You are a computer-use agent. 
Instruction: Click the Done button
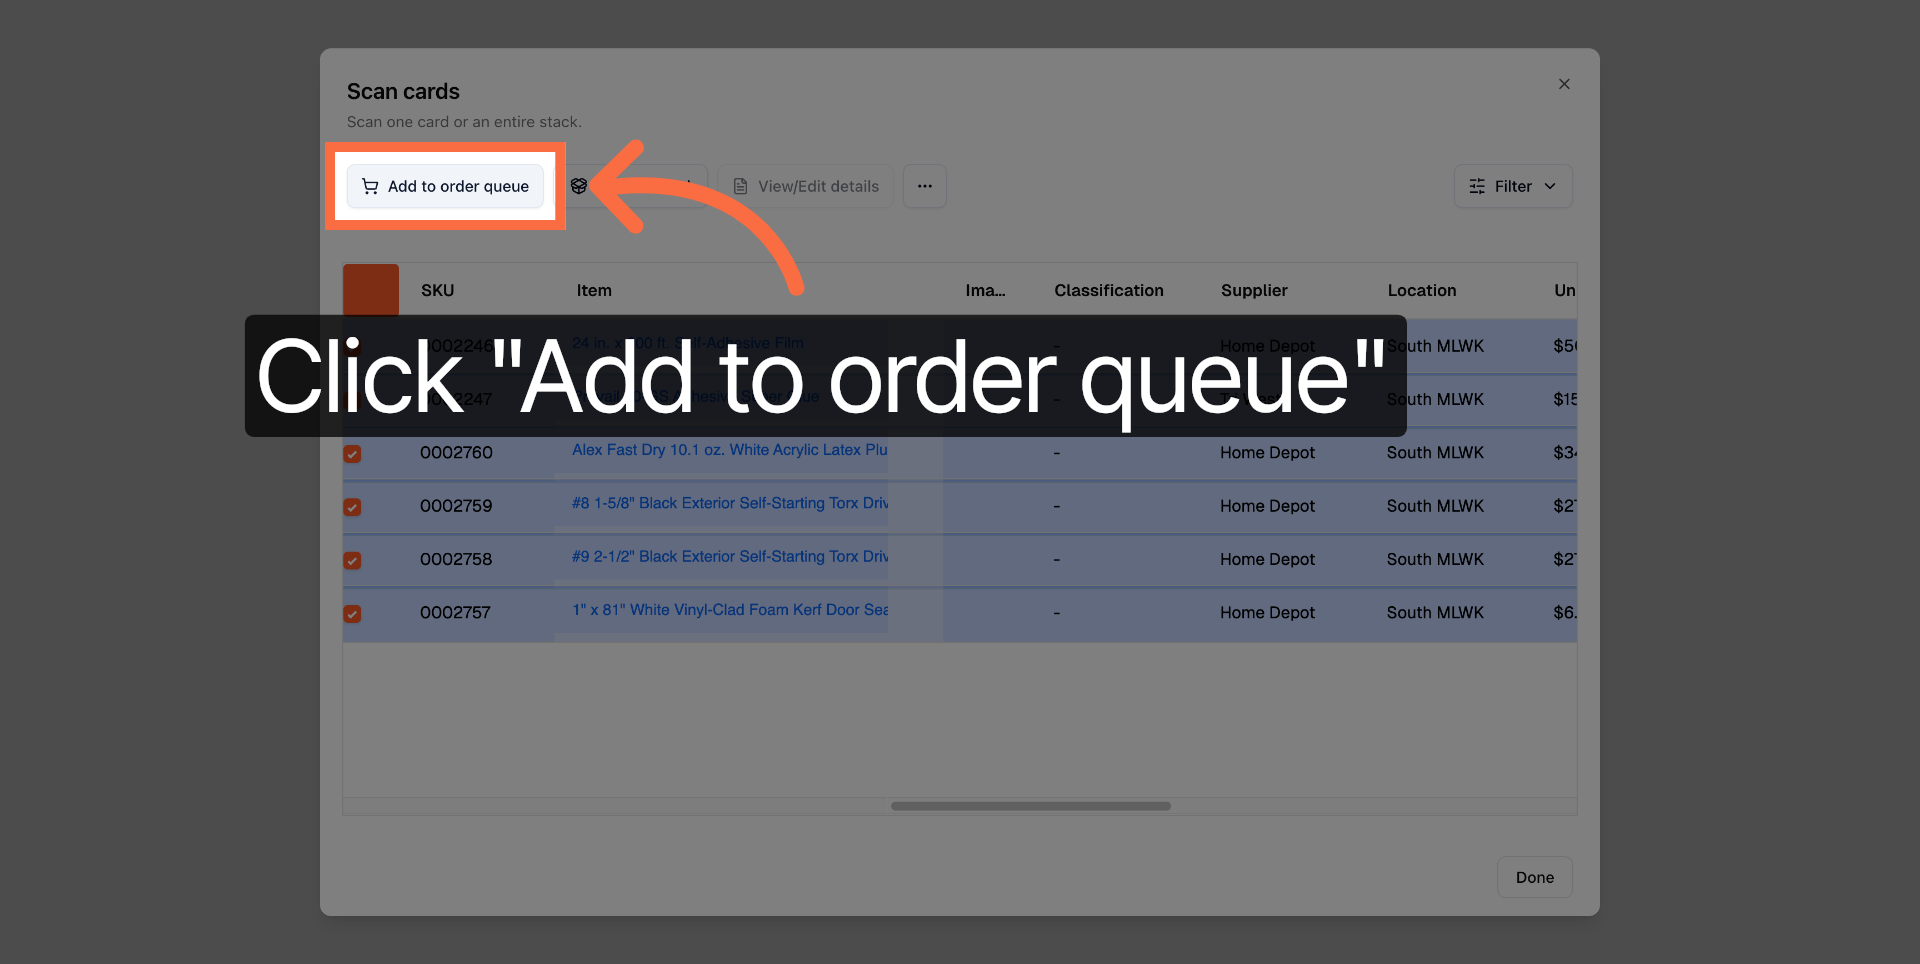(1534, 877)
